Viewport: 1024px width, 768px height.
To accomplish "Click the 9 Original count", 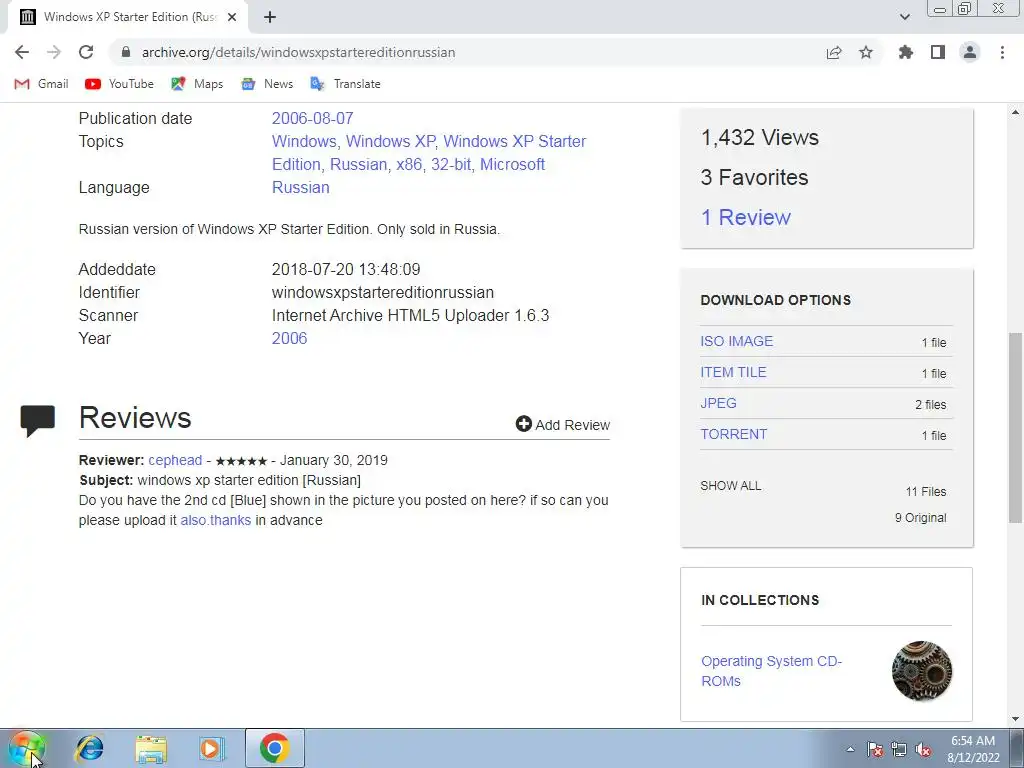I will pyautogui.click(x=920, y=518).
